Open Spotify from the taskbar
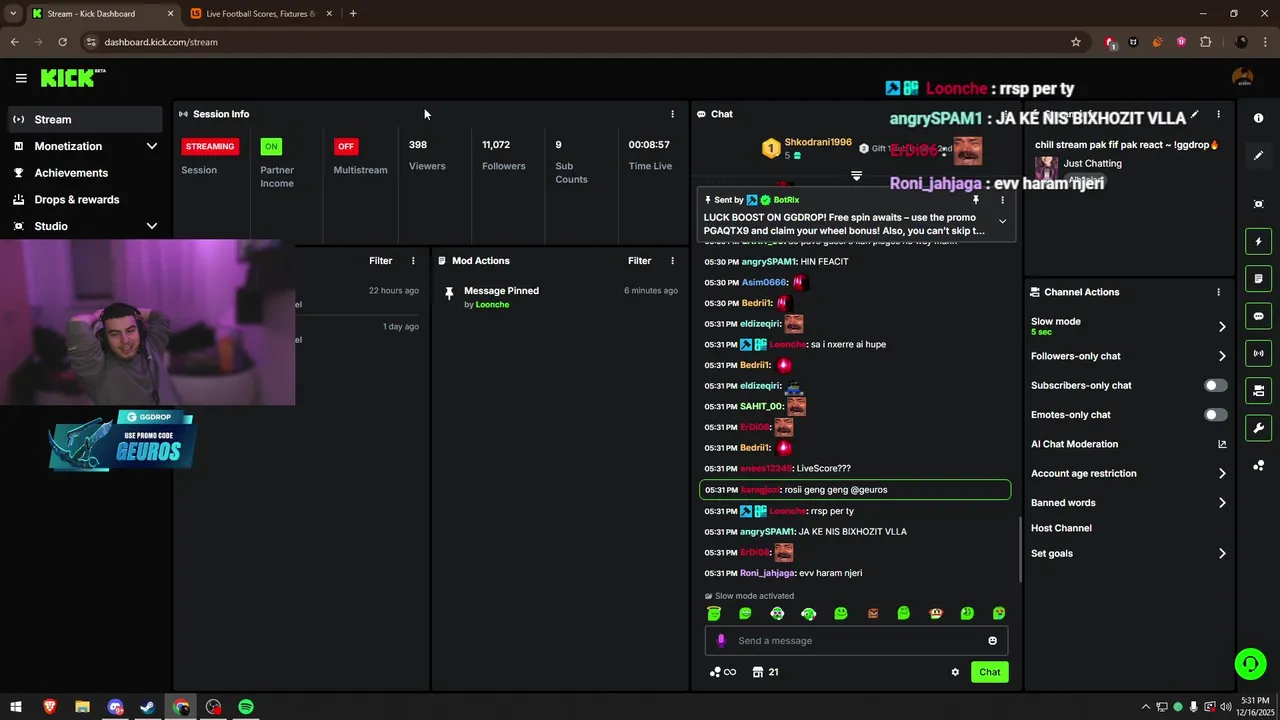Viewport: 1280px width, 720px height. coord(246,707)
